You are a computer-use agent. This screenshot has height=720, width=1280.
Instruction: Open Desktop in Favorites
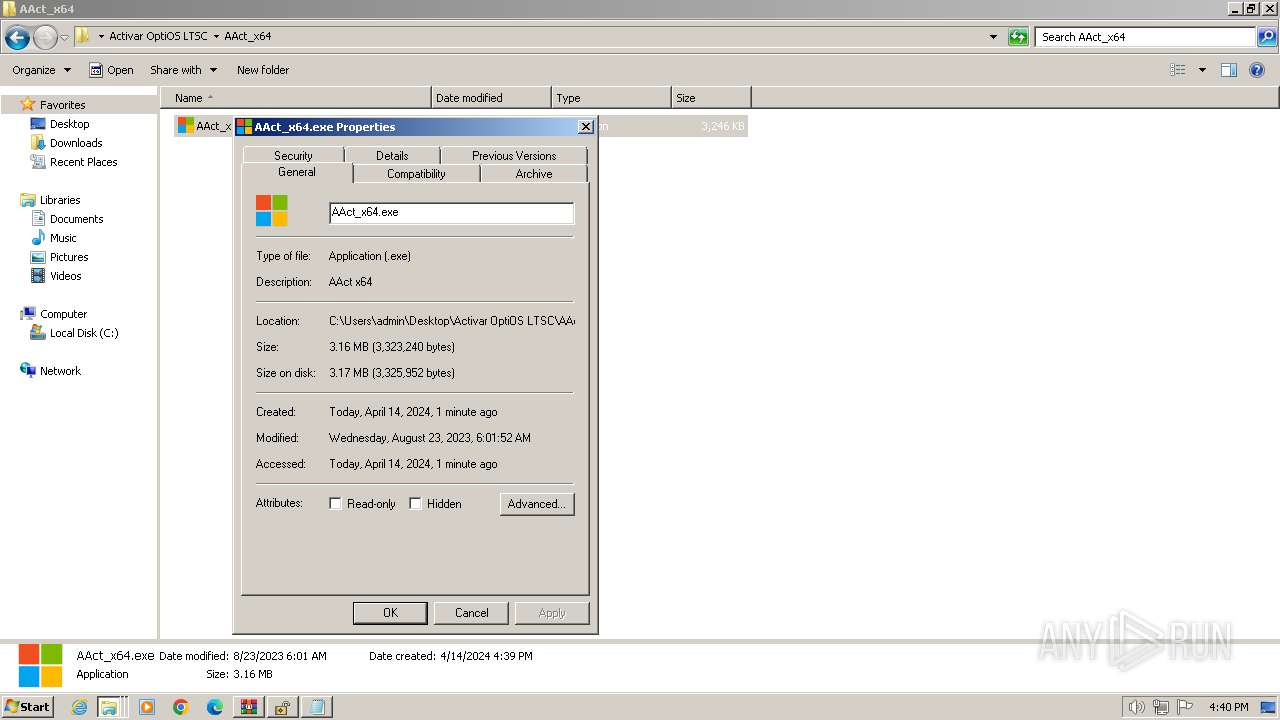click(x=69, y=124)
